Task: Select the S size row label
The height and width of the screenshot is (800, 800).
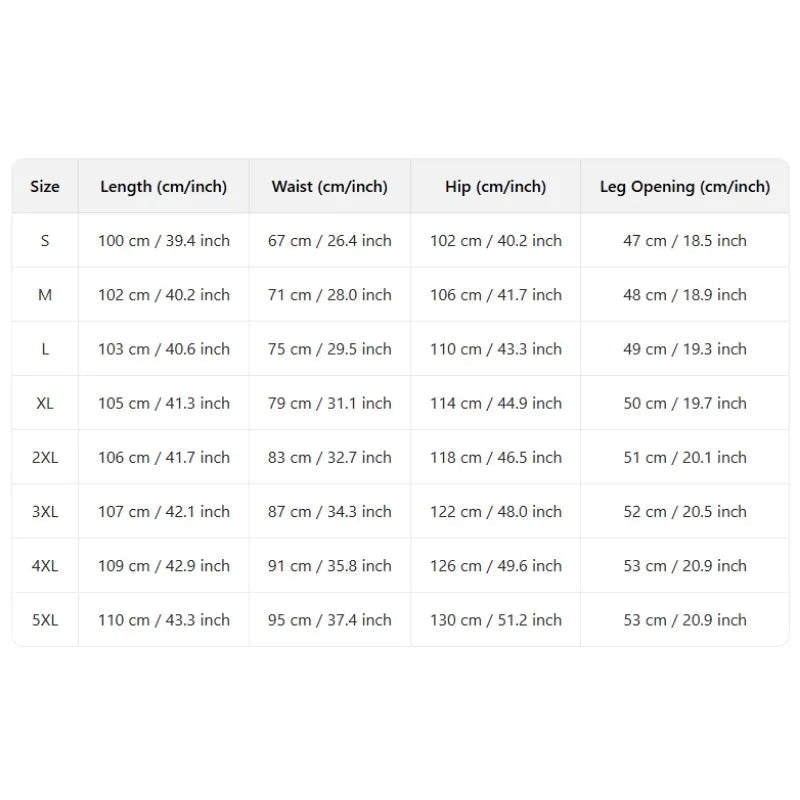Action: 45,241
